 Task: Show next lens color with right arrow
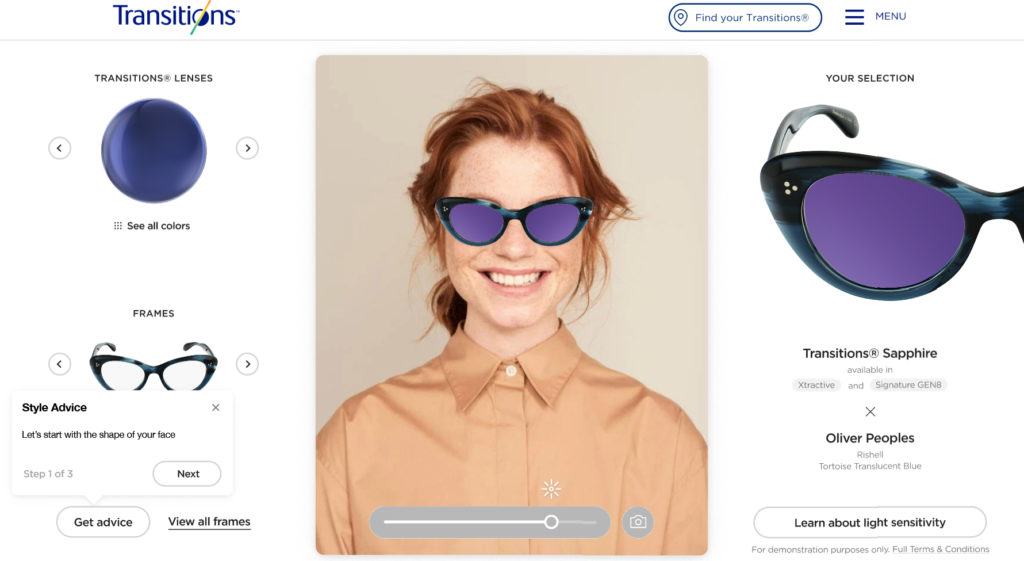point(248,148)
